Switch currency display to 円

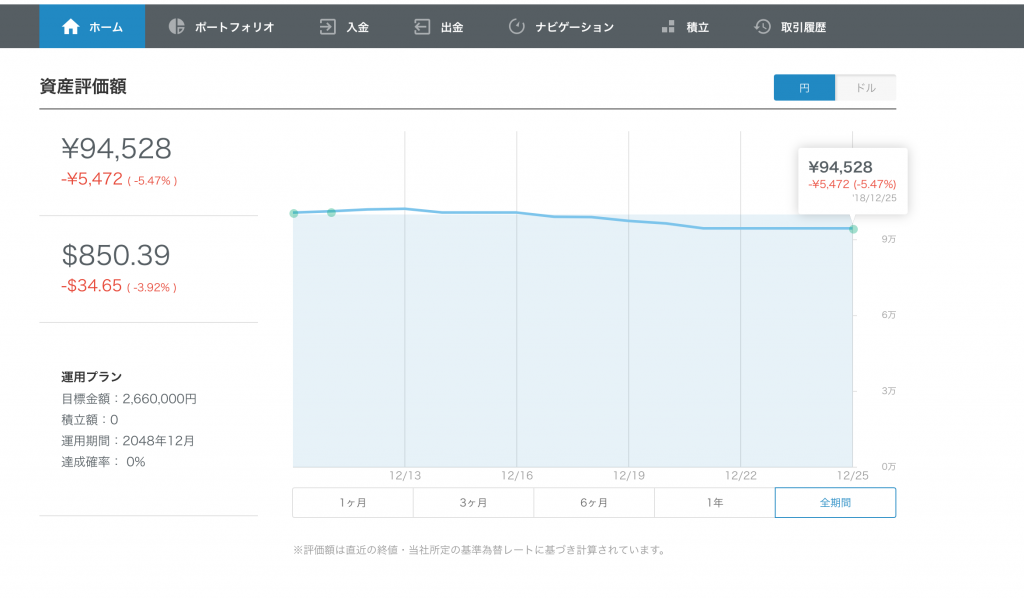tap(804, 87)
